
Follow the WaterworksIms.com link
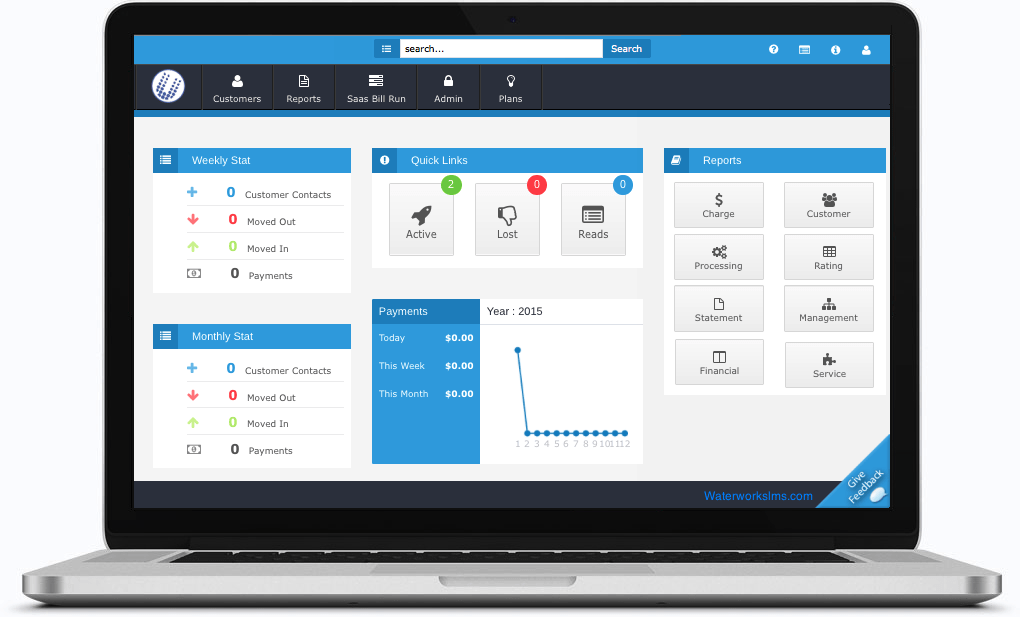tap(758, 496)
